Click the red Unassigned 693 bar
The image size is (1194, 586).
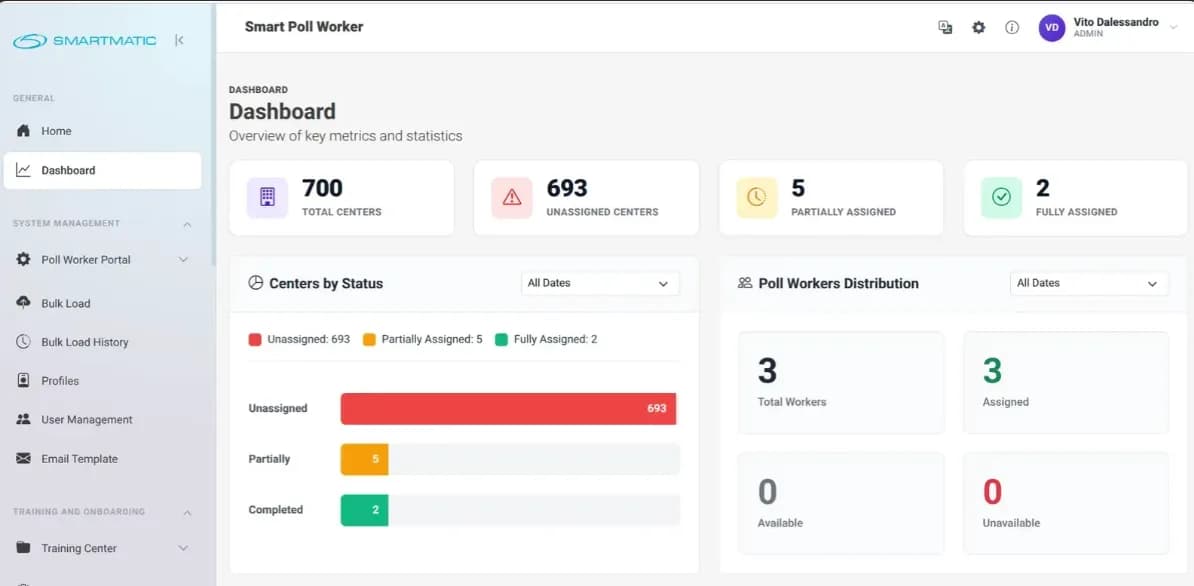[508, 409]
